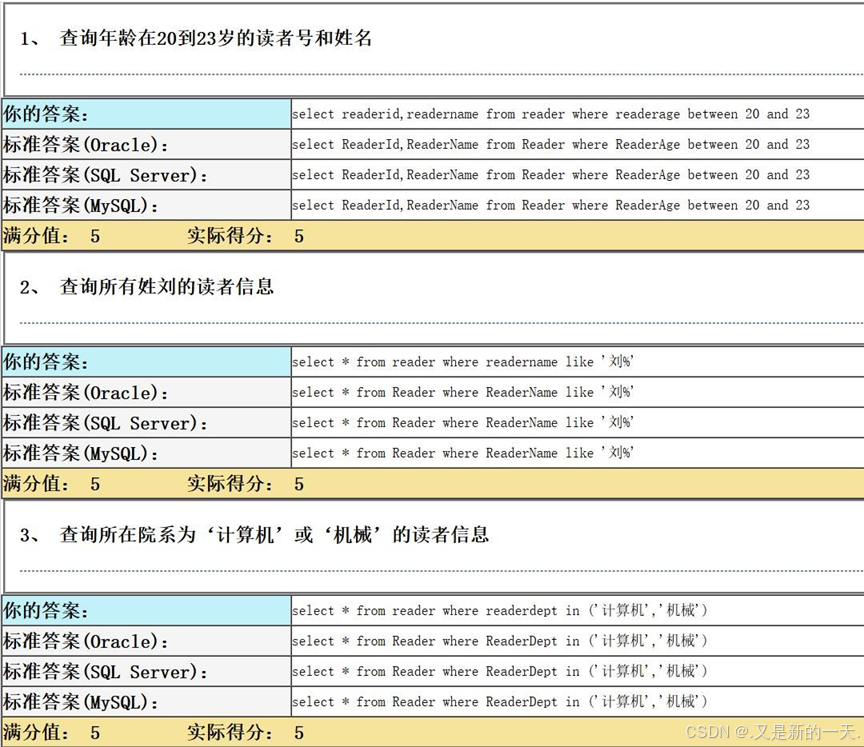
Task: Click question 2 title about surname 刘
Action: 166,287
